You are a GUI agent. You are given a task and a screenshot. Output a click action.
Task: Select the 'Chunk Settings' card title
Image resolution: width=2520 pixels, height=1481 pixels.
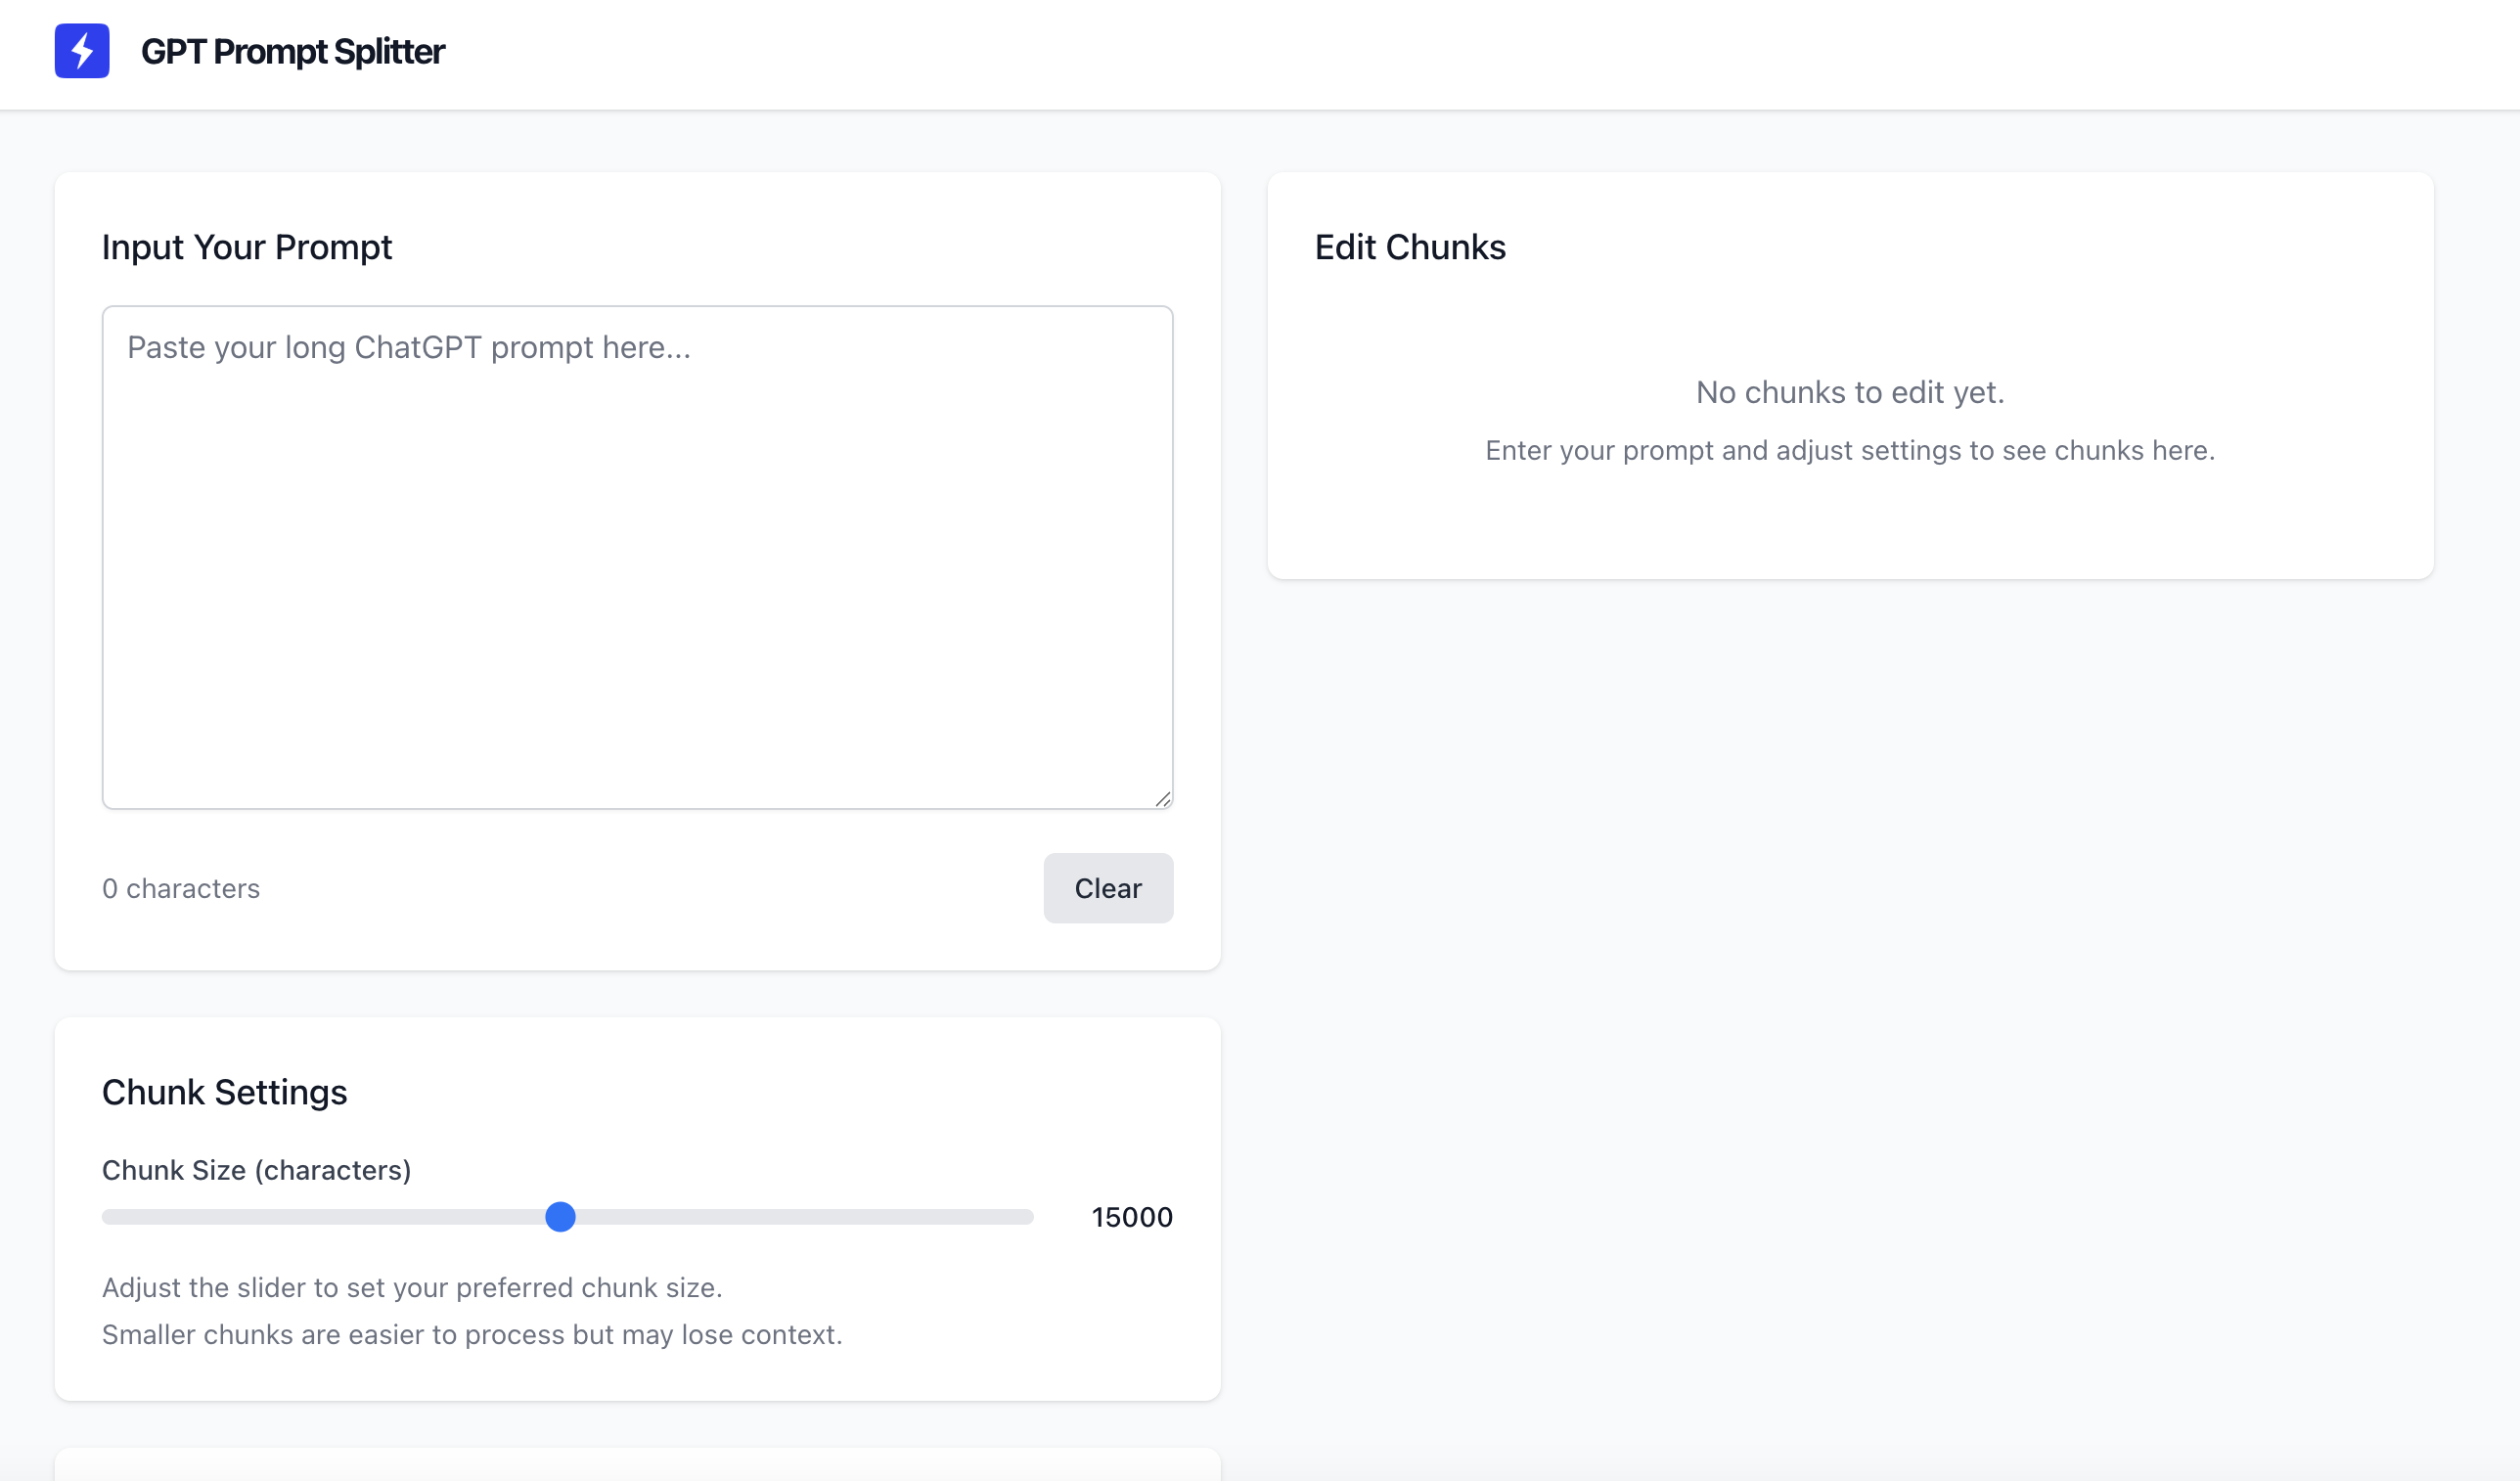pos(224,1092)
